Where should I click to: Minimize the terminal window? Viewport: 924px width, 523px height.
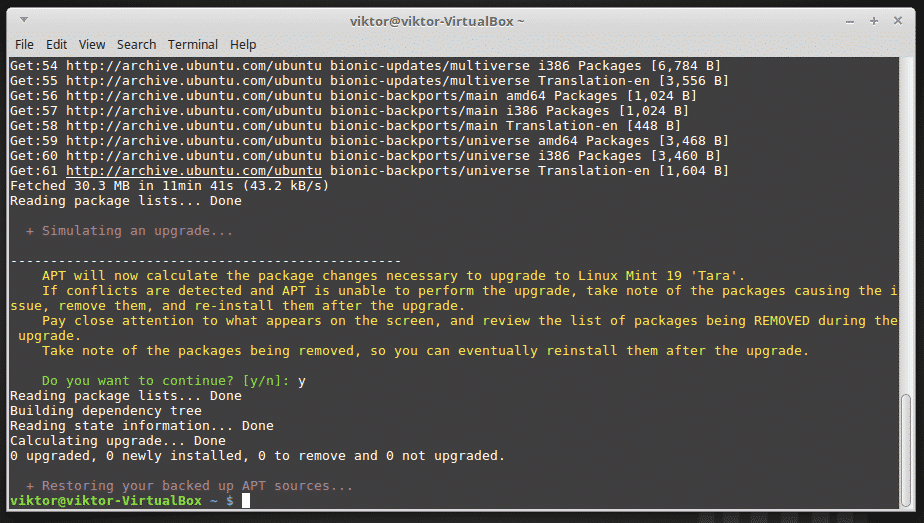[850, 21]
